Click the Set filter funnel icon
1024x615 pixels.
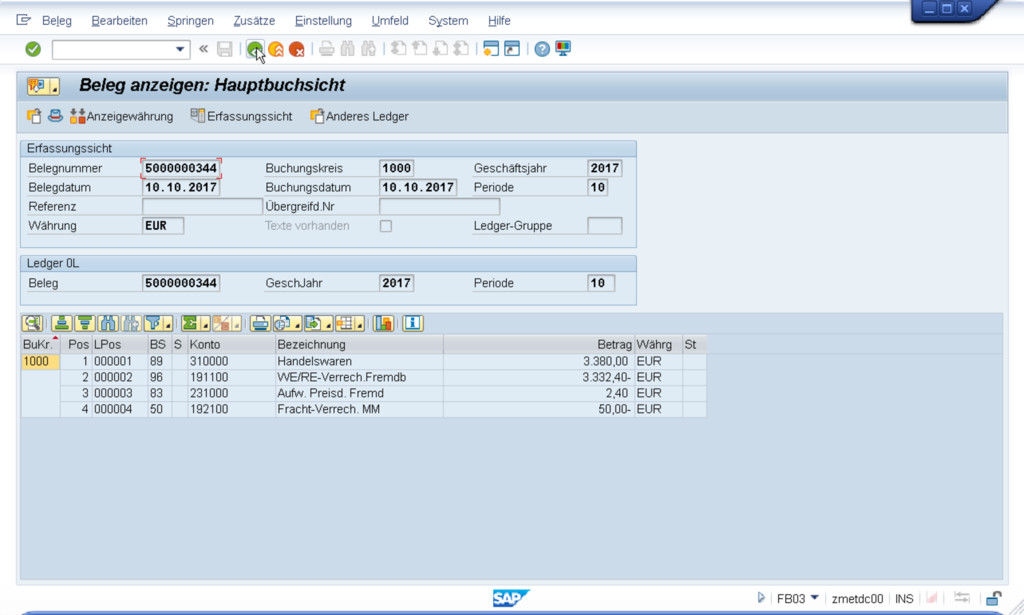pos(153,323)
